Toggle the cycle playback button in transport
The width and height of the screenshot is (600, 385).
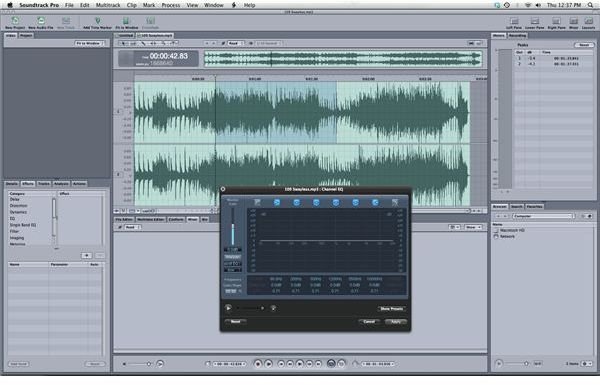pos(331,364)
